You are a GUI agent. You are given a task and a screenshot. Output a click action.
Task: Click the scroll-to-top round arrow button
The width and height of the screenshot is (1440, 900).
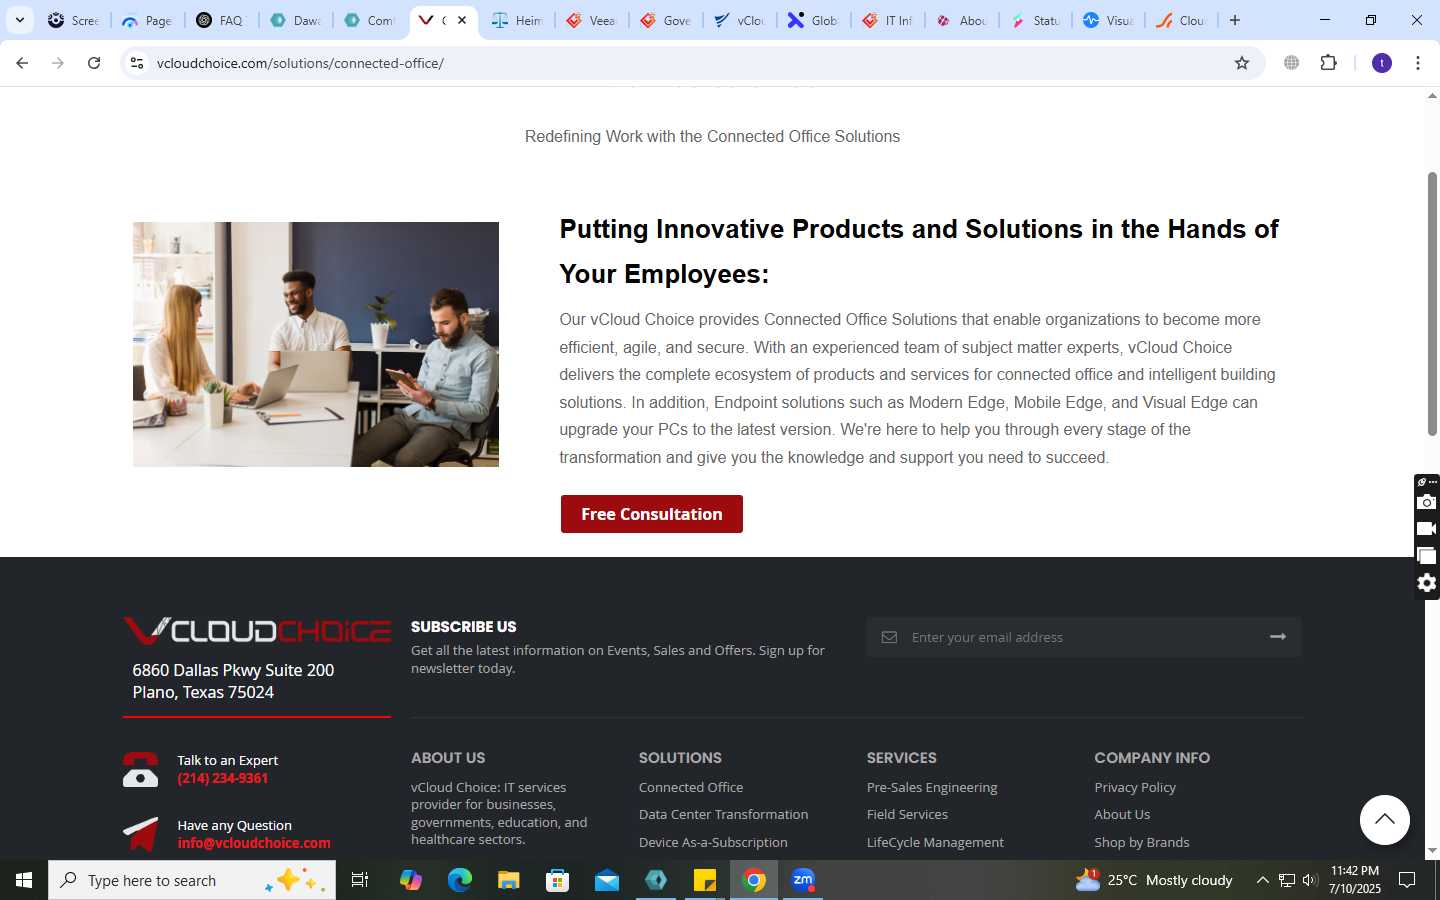1385,820
